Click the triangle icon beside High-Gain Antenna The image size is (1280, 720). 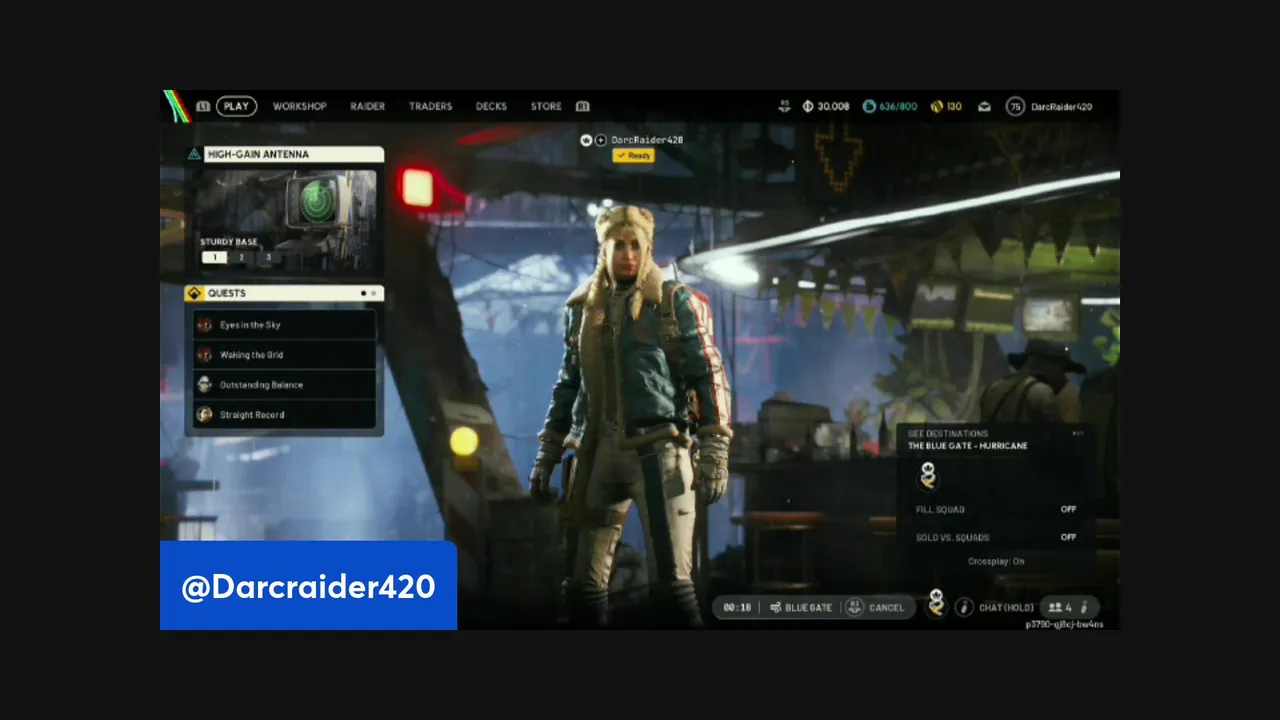click(x=194, y=154)
